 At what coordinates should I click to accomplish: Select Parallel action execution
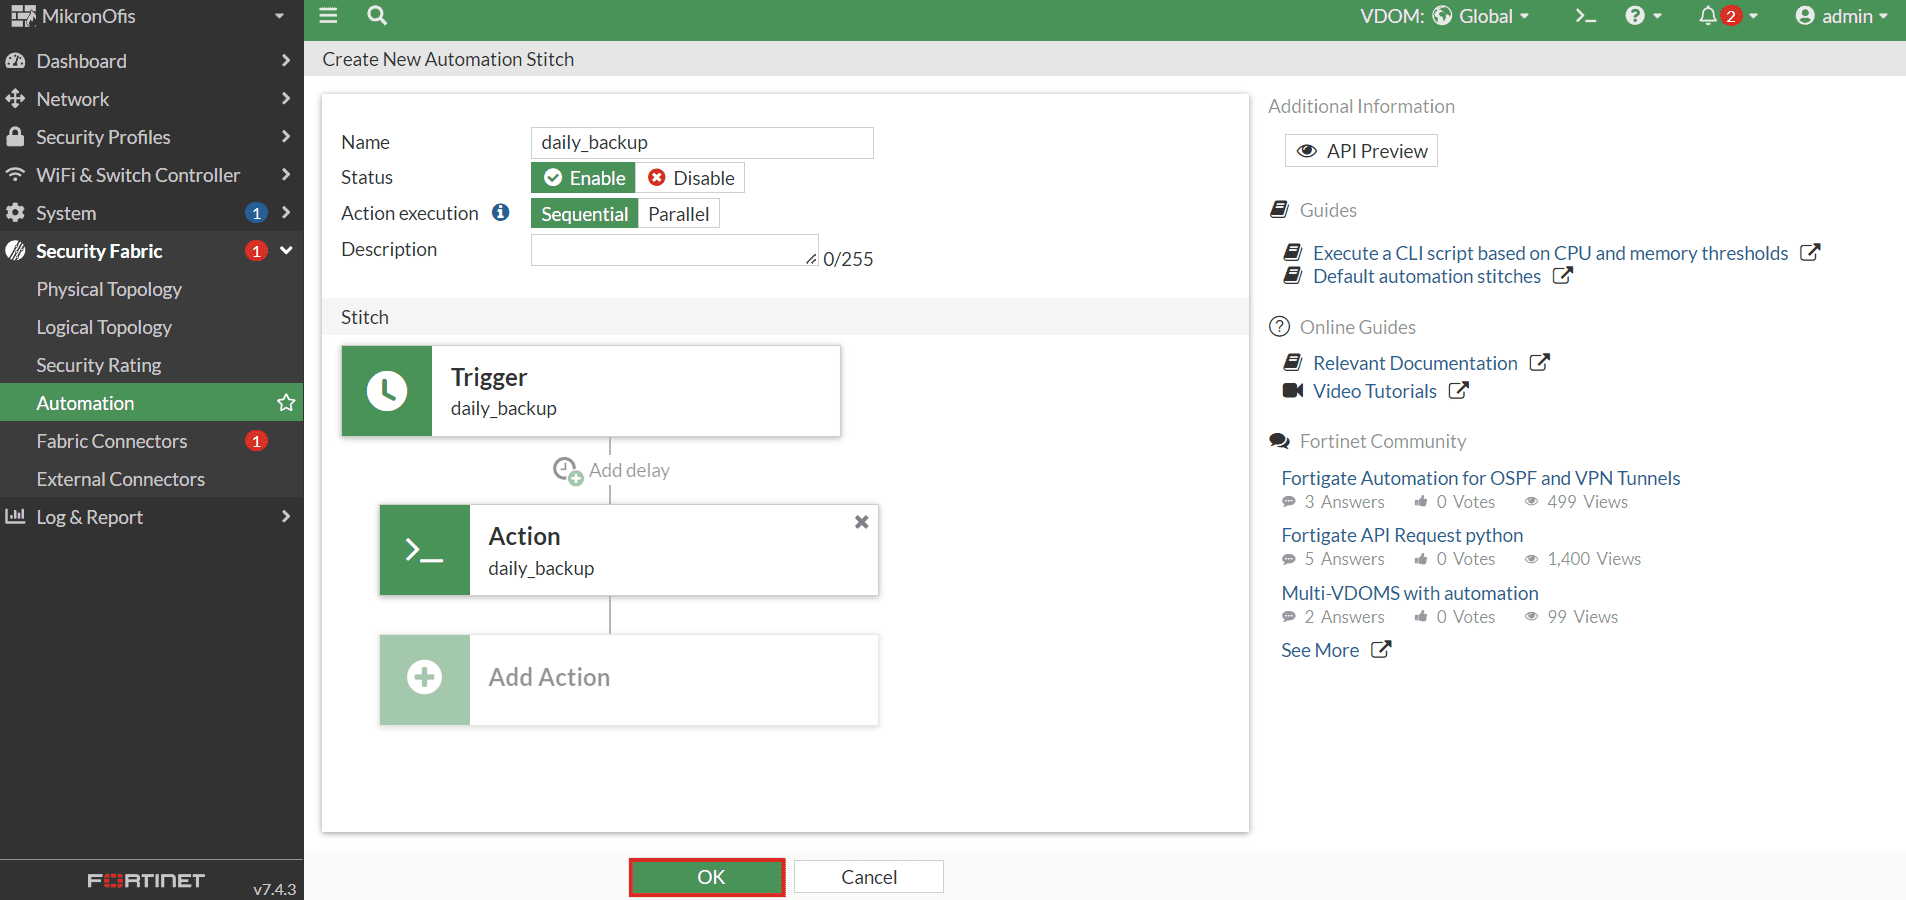click(679, 214)
